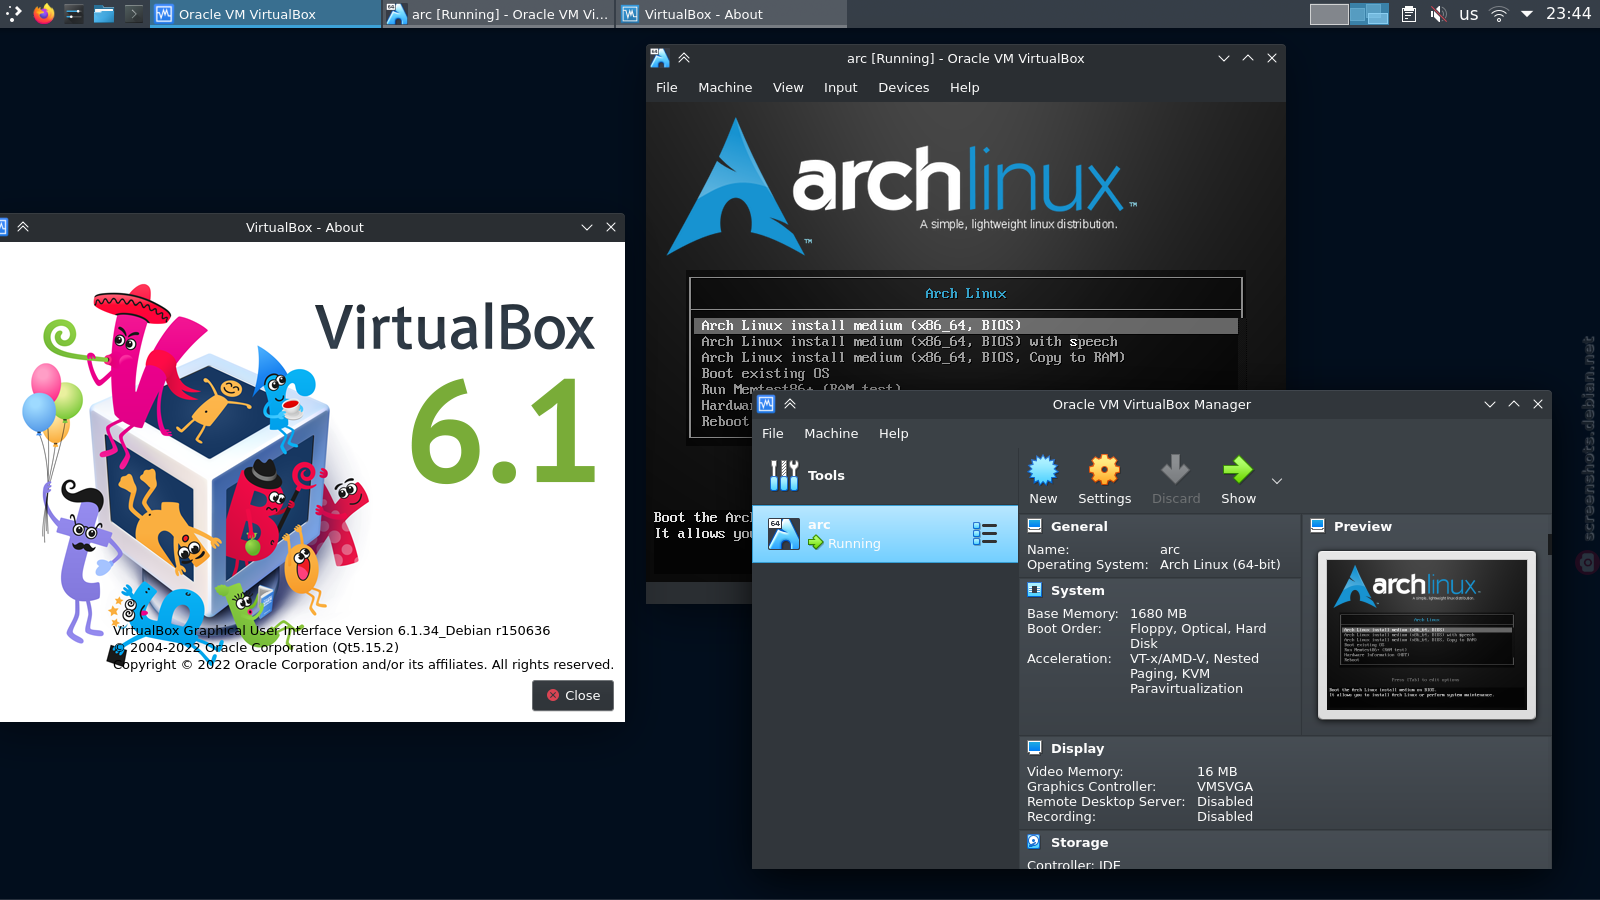Image resolution: width=1600 pixels, height=900 pixels.
Task: Open Help menu in arc [Running] window
Action: (965, 88)
